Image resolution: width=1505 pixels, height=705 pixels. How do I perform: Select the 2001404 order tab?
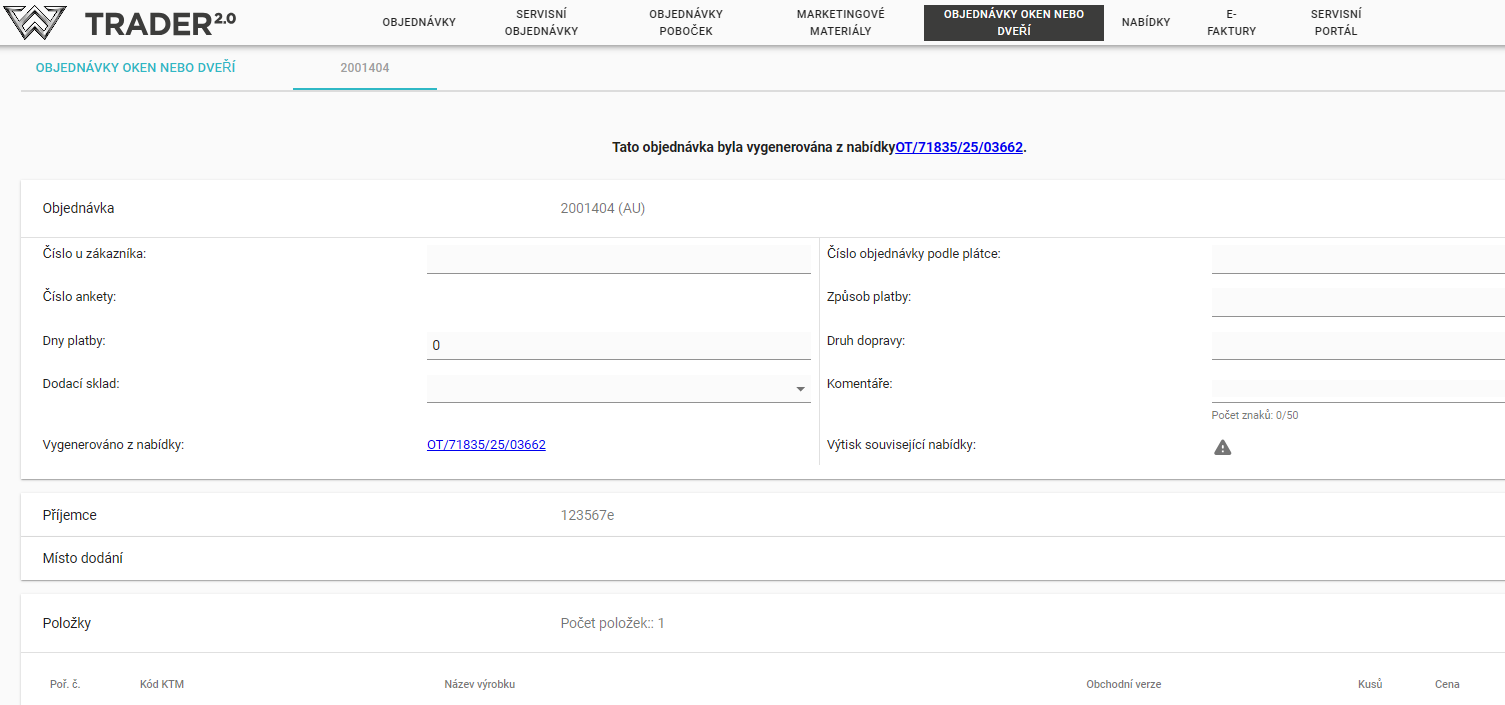point(364,68)
